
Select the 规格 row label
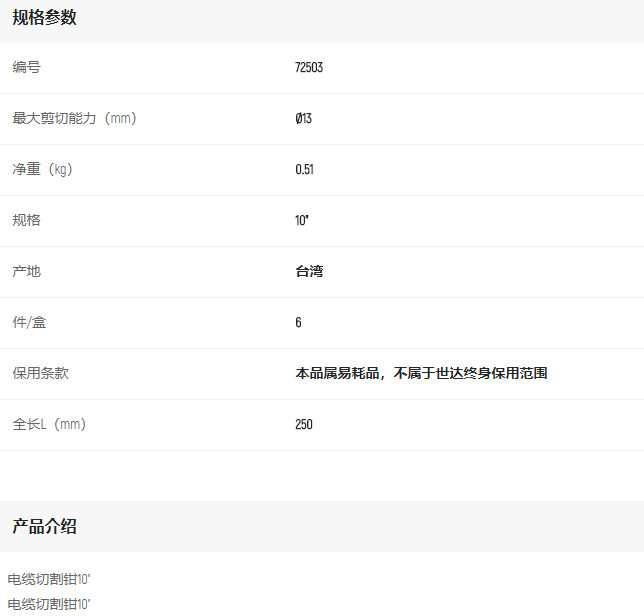point(26,221)
